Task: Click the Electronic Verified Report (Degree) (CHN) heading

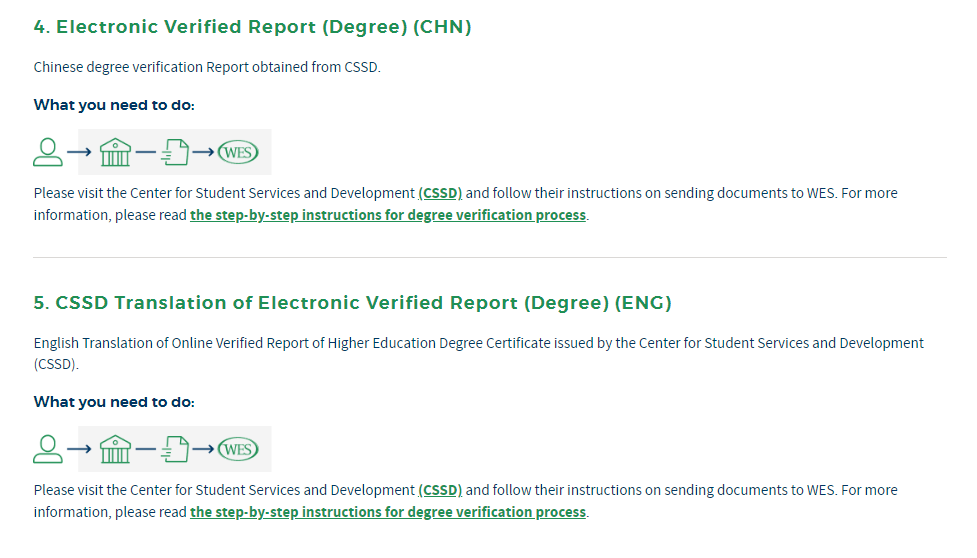Action: coord(252,27)
